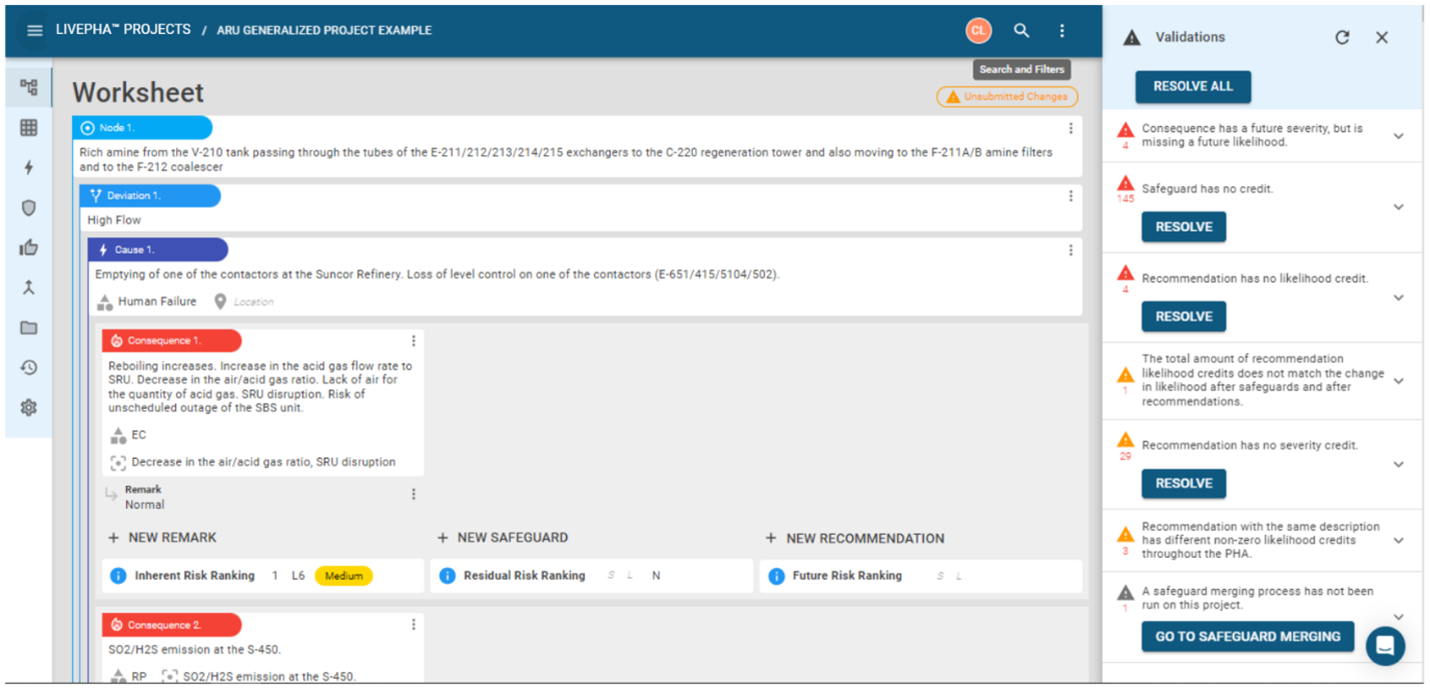
Task: Click the L6 likelihood value
Action: click(x=298, y=576)
